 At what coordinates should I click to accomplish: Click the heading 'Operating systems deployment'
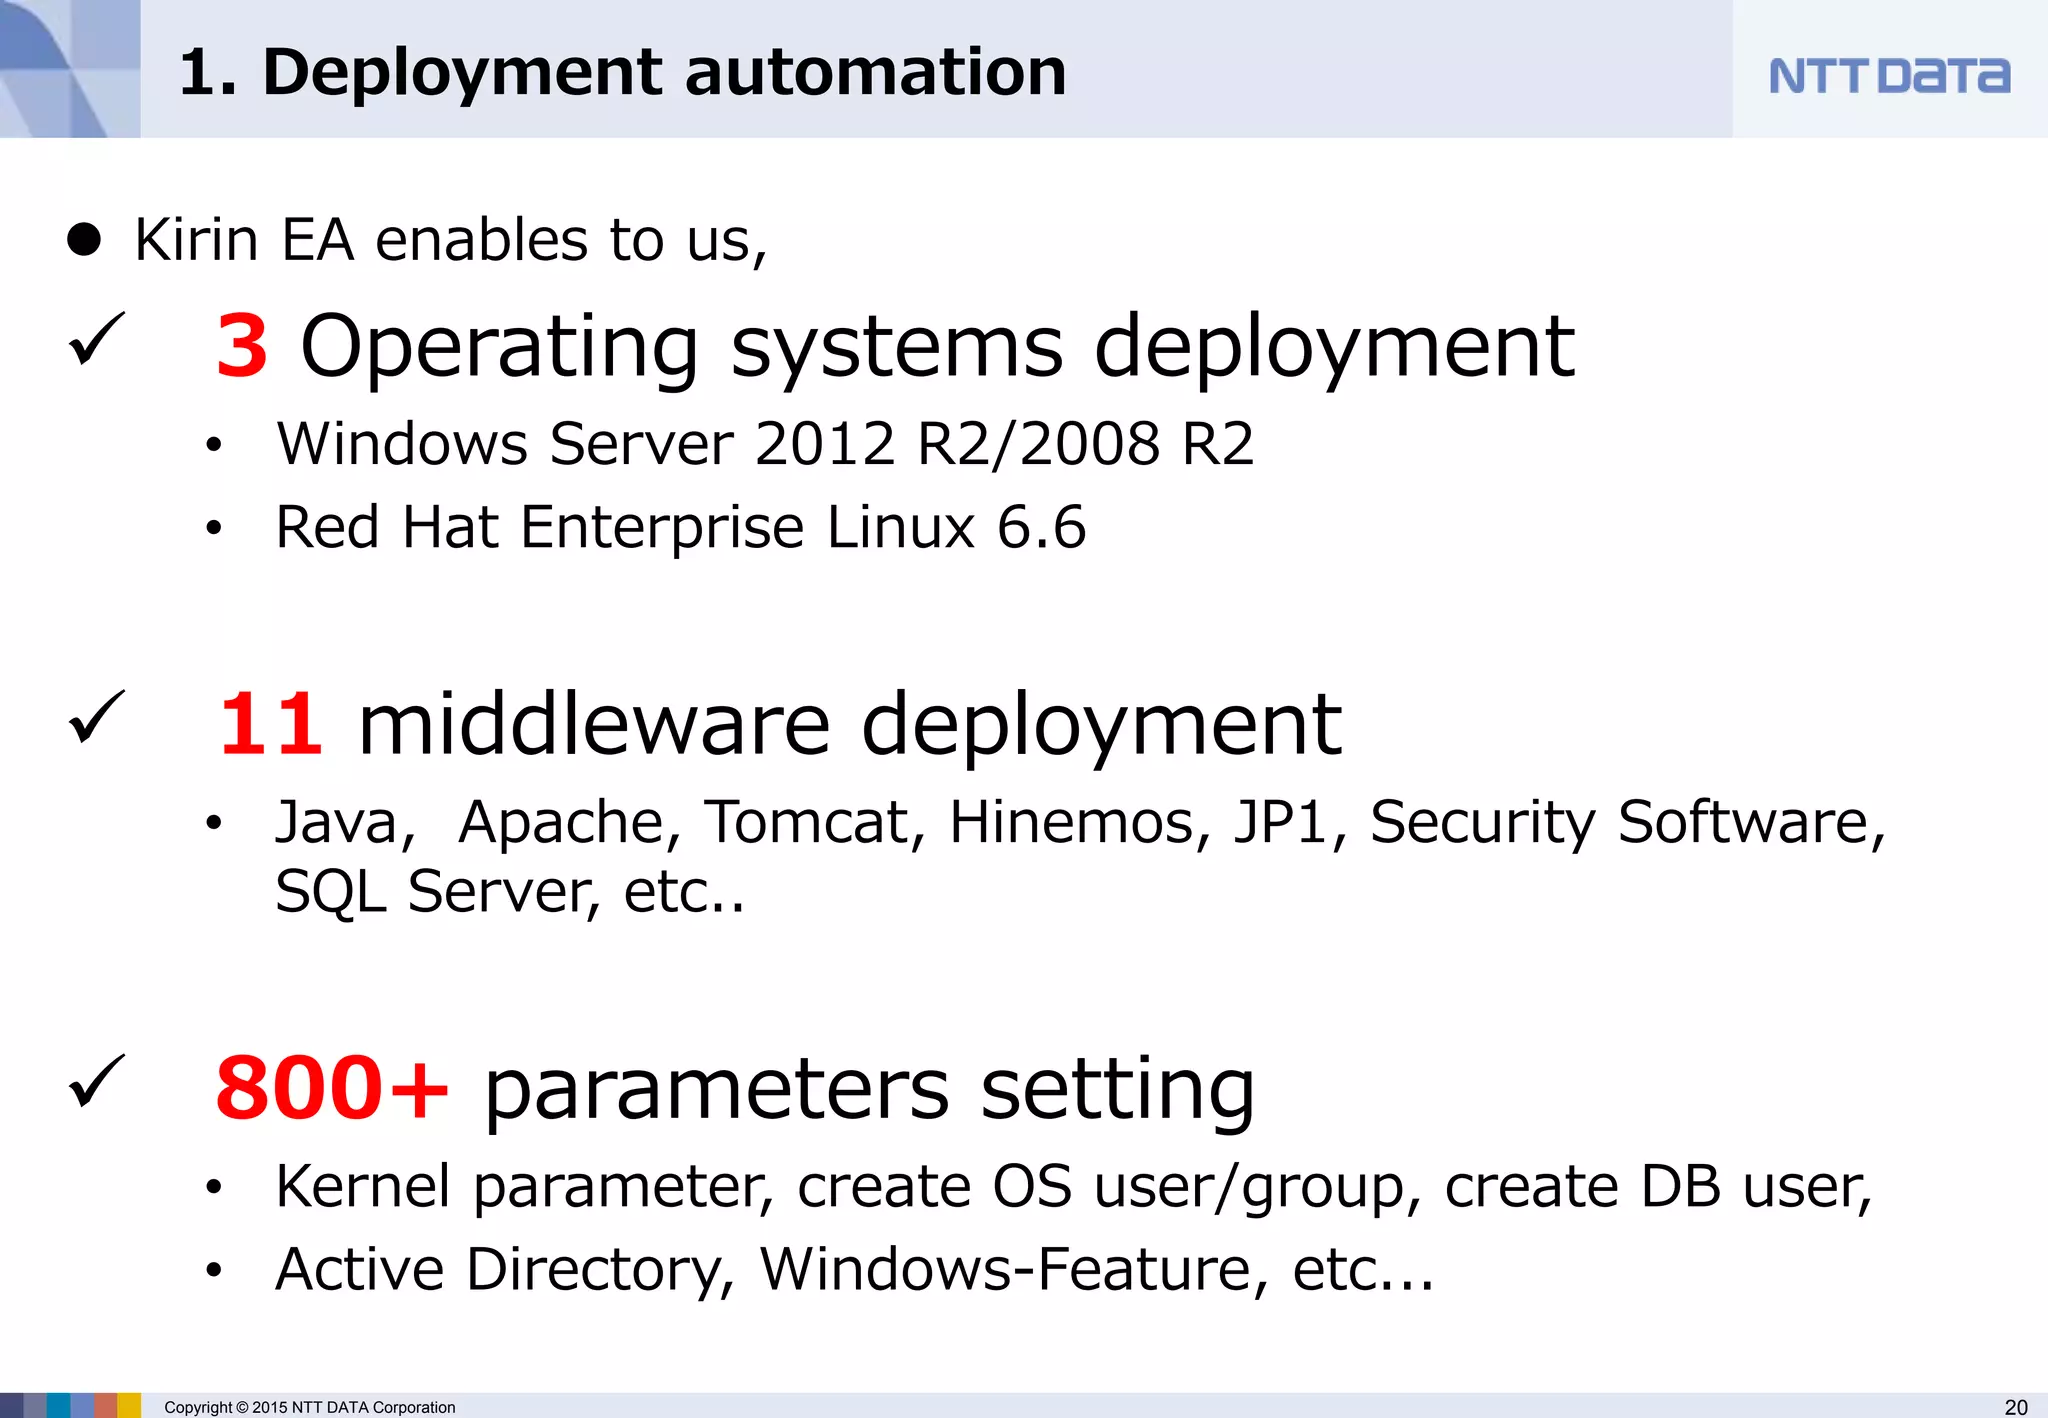pyautogui.click(x=937, y=348)
